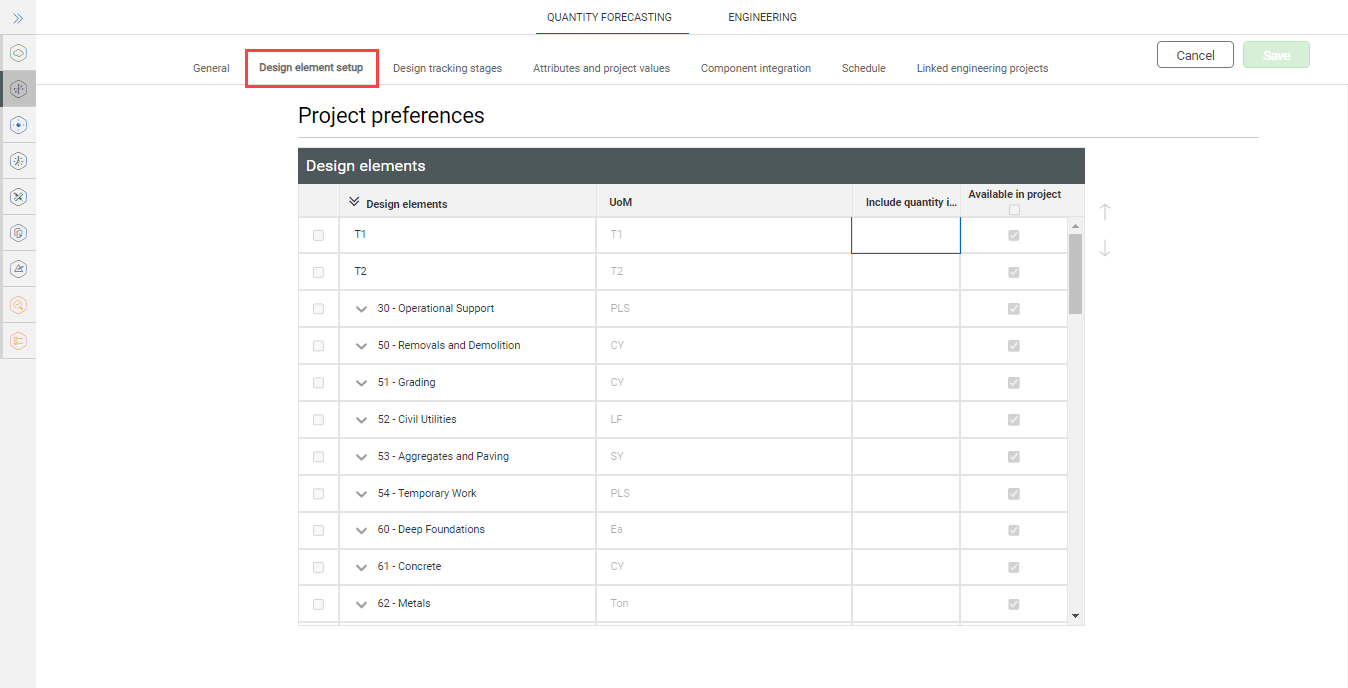Open the blue target-dot hexagon sidebar icon
The height and width of the screenshot is (688, 1348).
pos(18,125)
